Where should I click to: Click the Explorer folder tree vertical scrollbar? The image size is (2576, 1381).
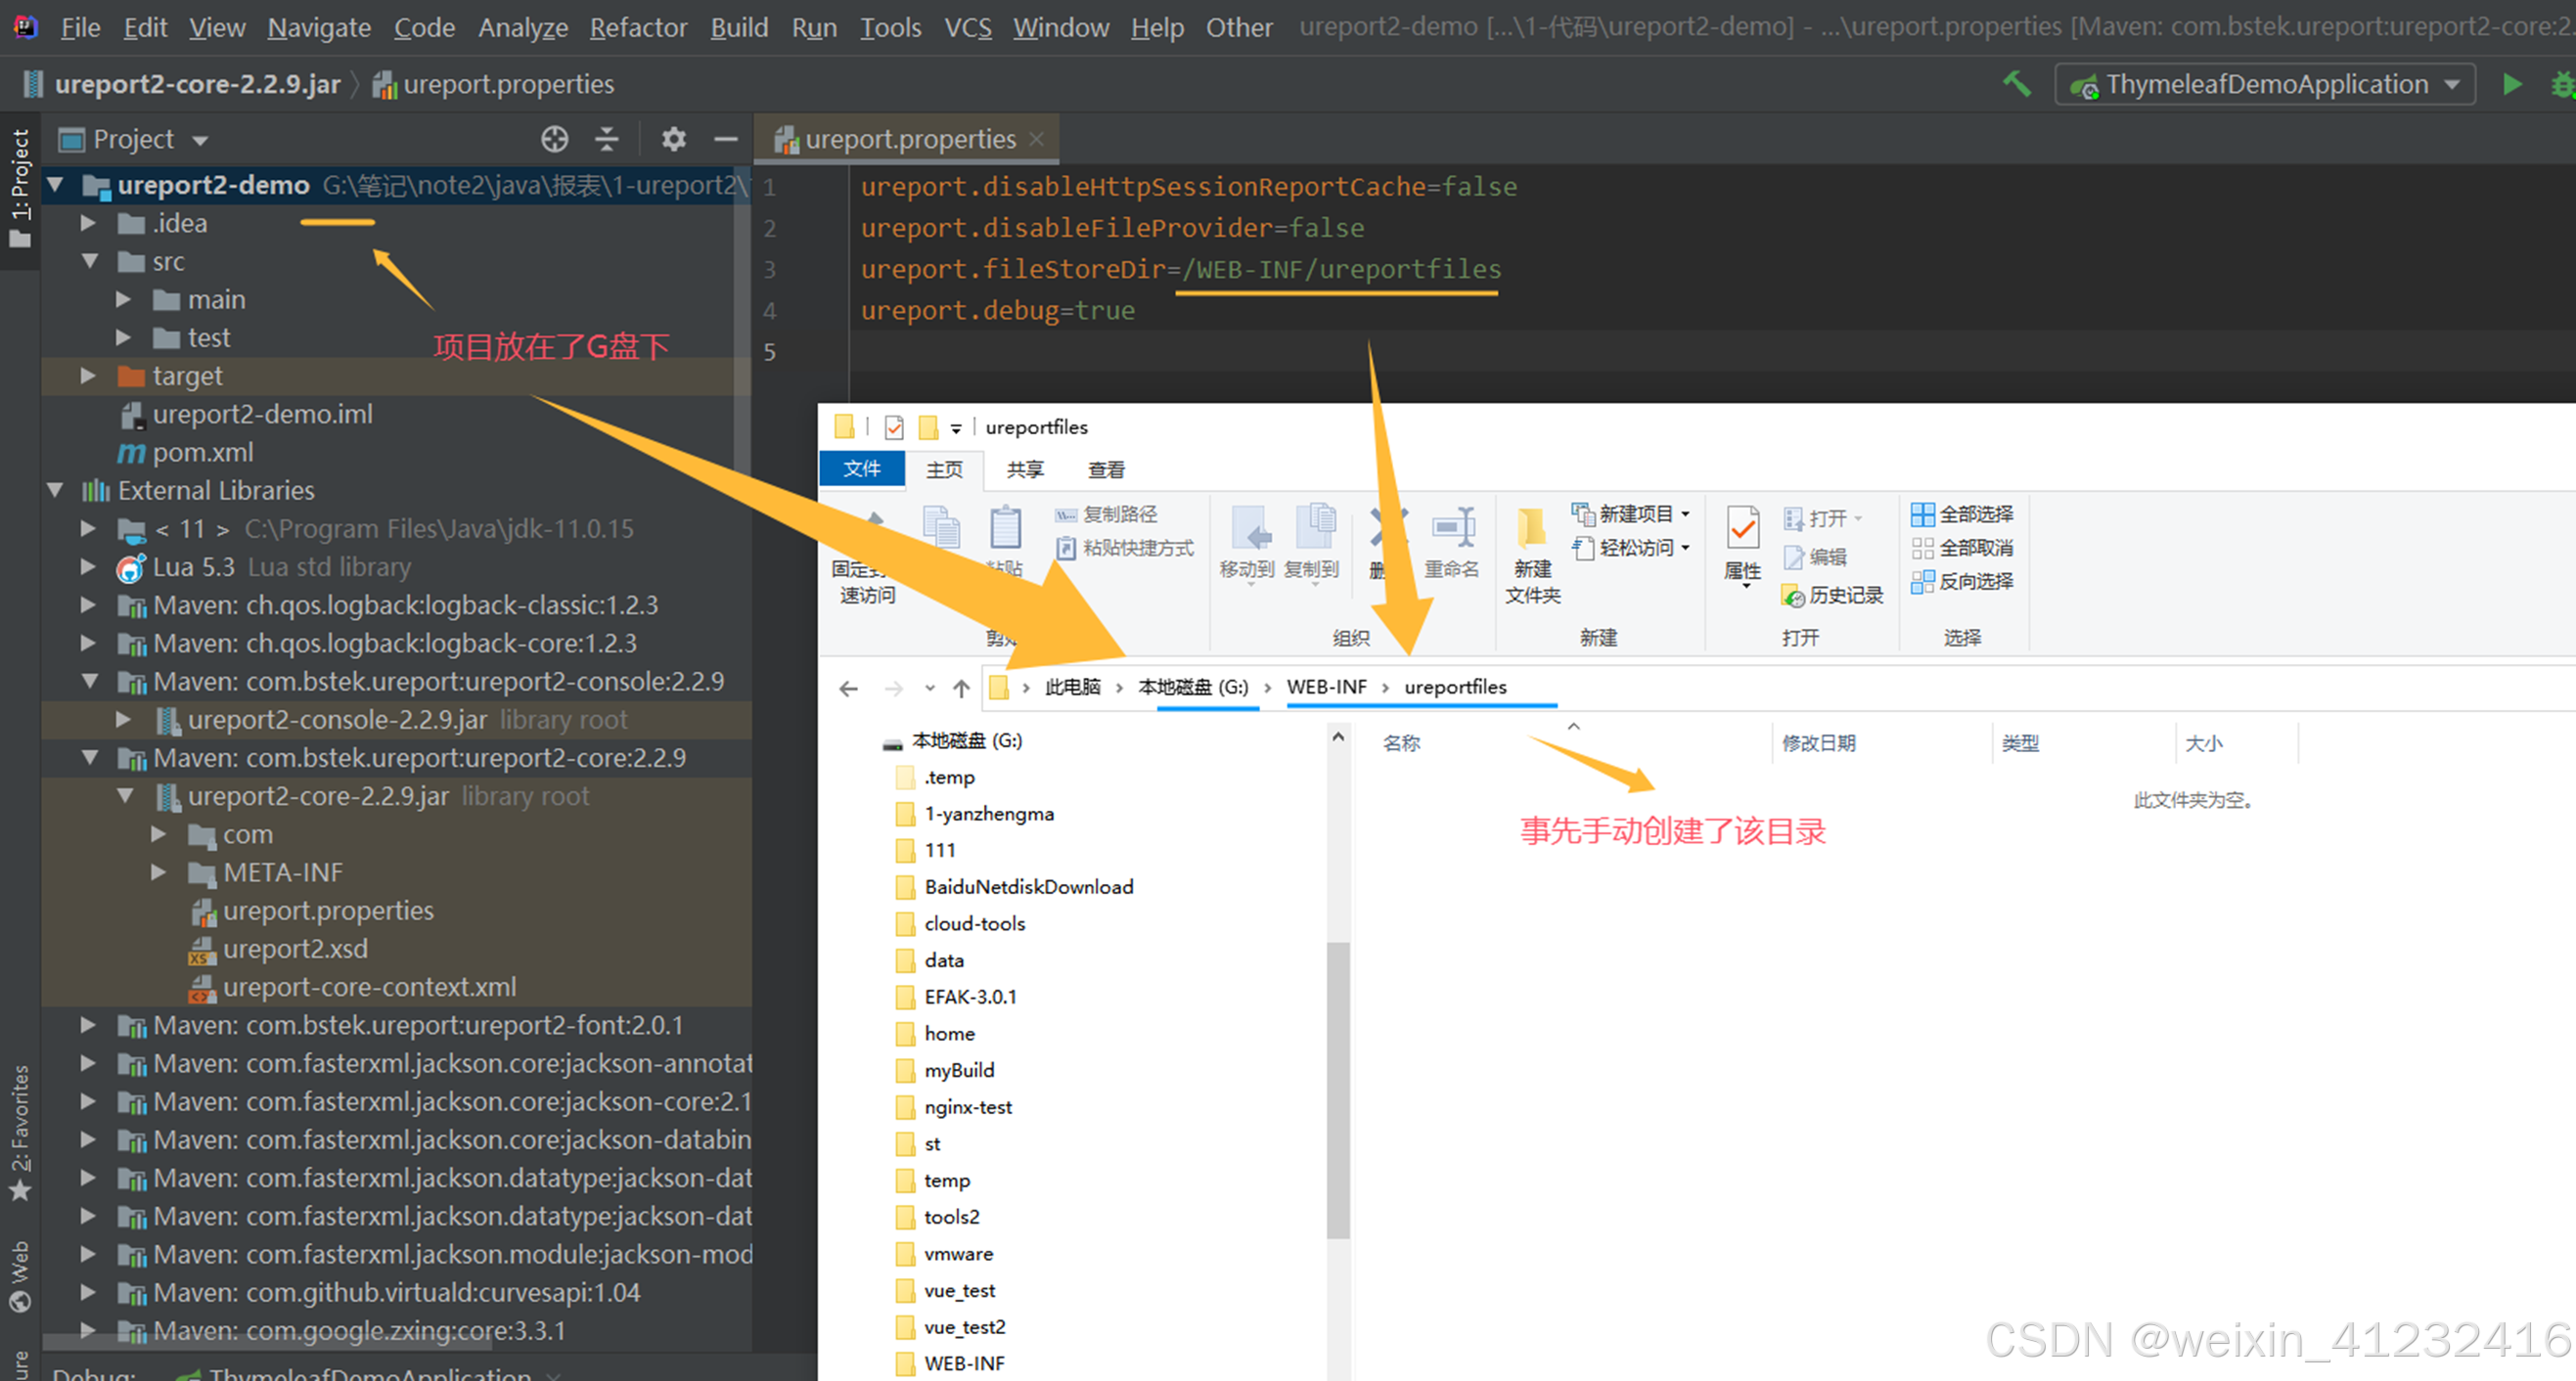[1338, 1090]
